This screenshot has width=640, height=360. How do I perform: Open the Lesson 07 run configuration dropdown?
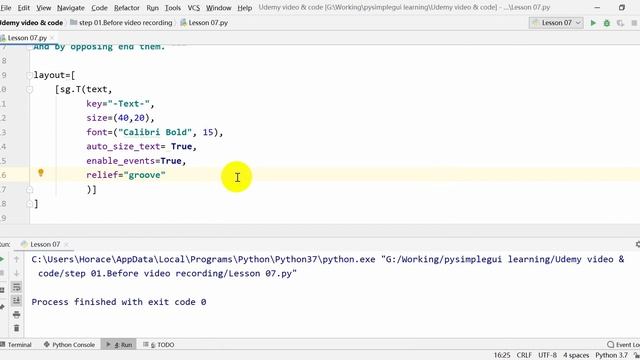[x=556, y=23]
